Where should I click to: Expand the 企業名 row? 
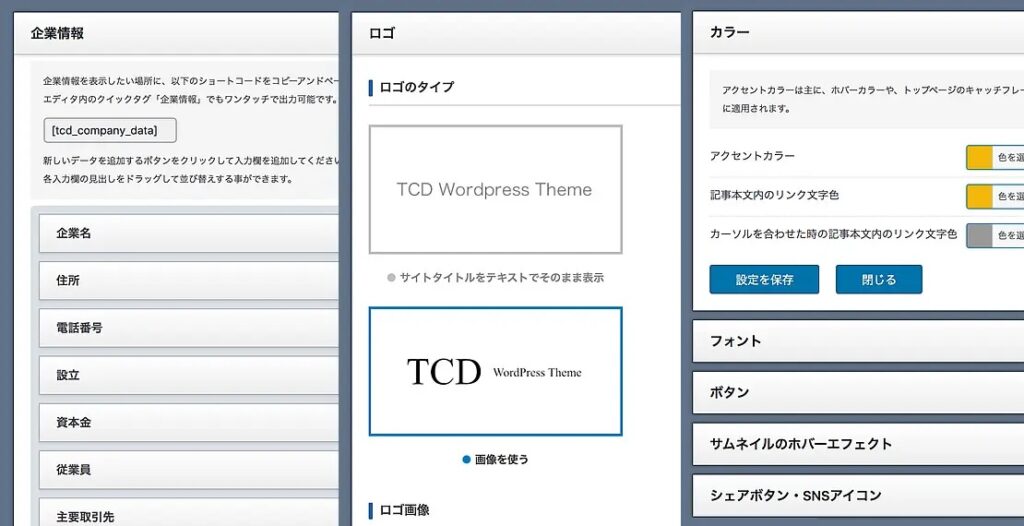click(x=189, y=233)
